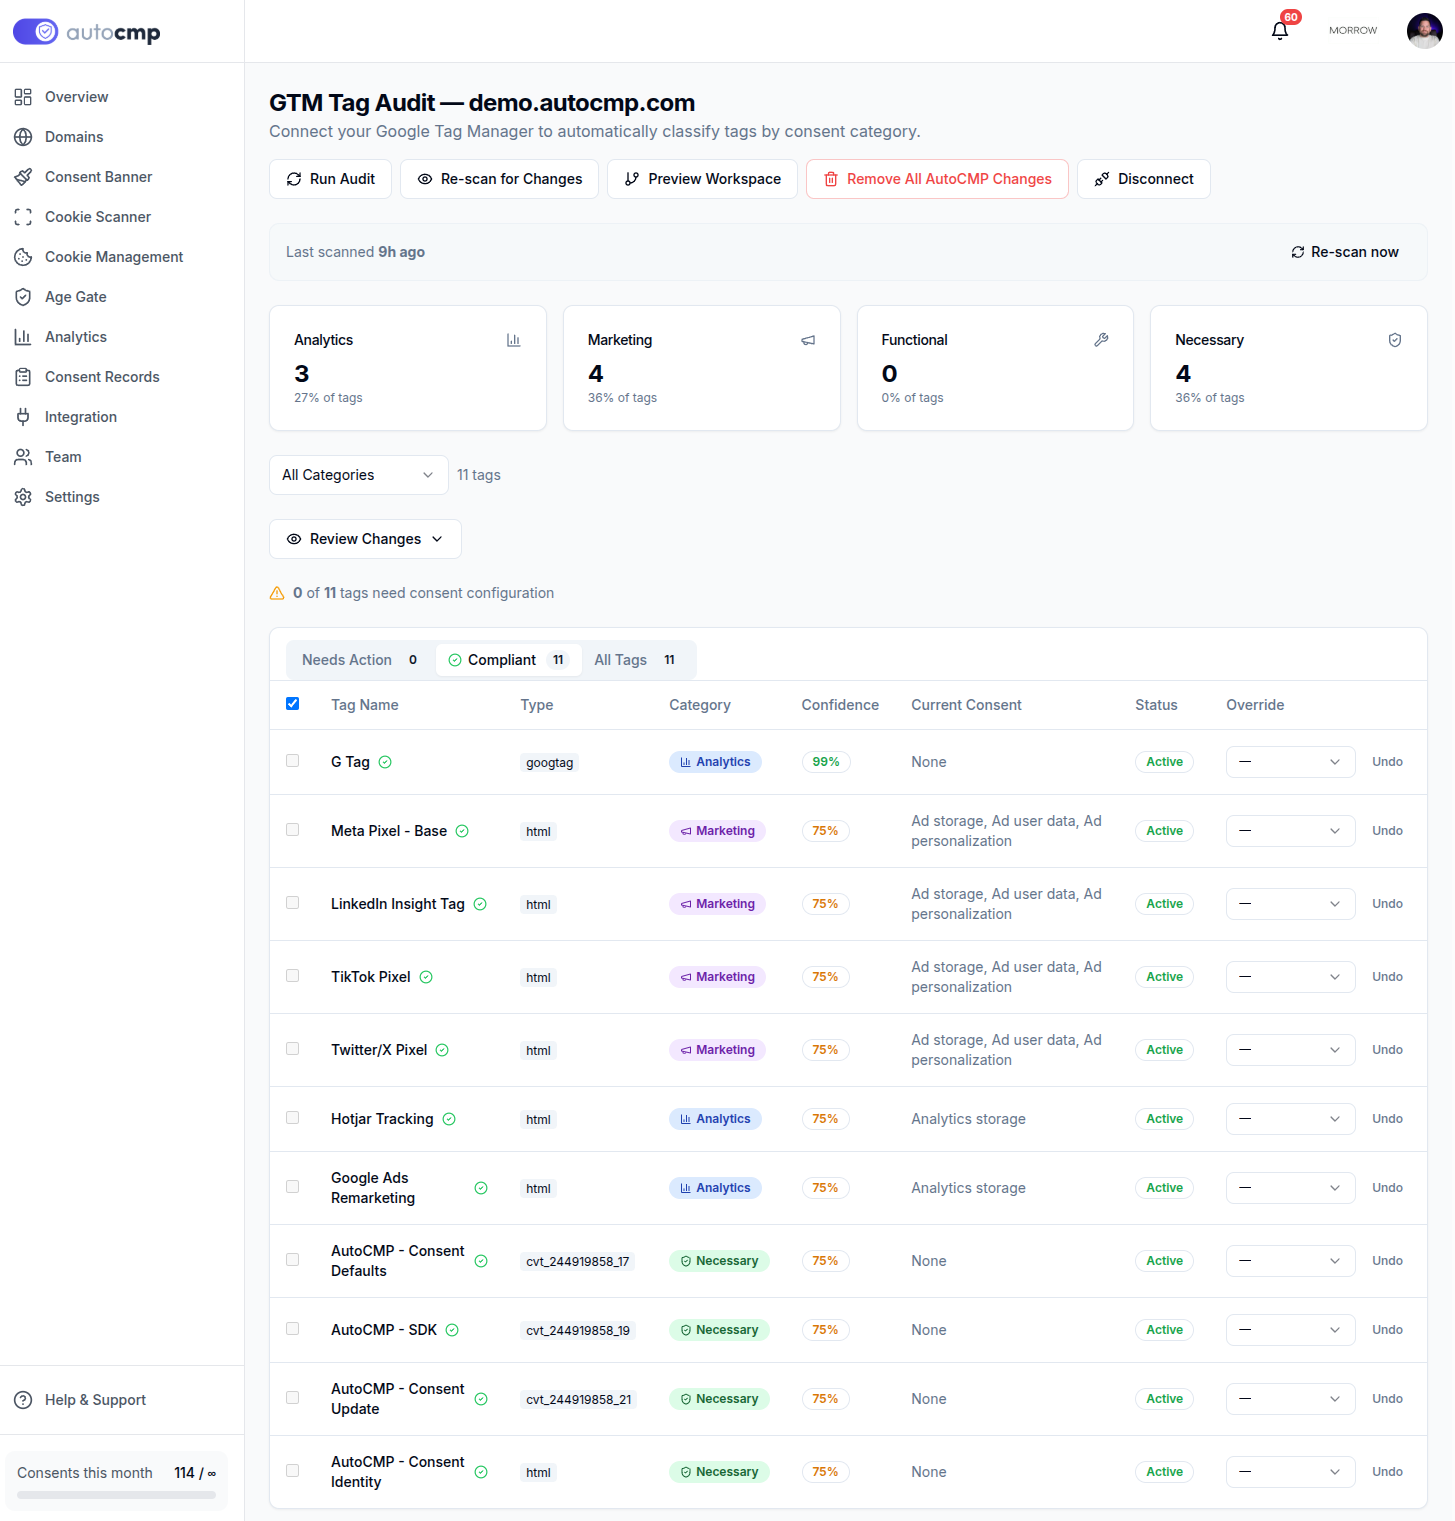The image size is (1455, 1521).
Task: Click Re-scan for Changes button
Action: coord(499,179)
